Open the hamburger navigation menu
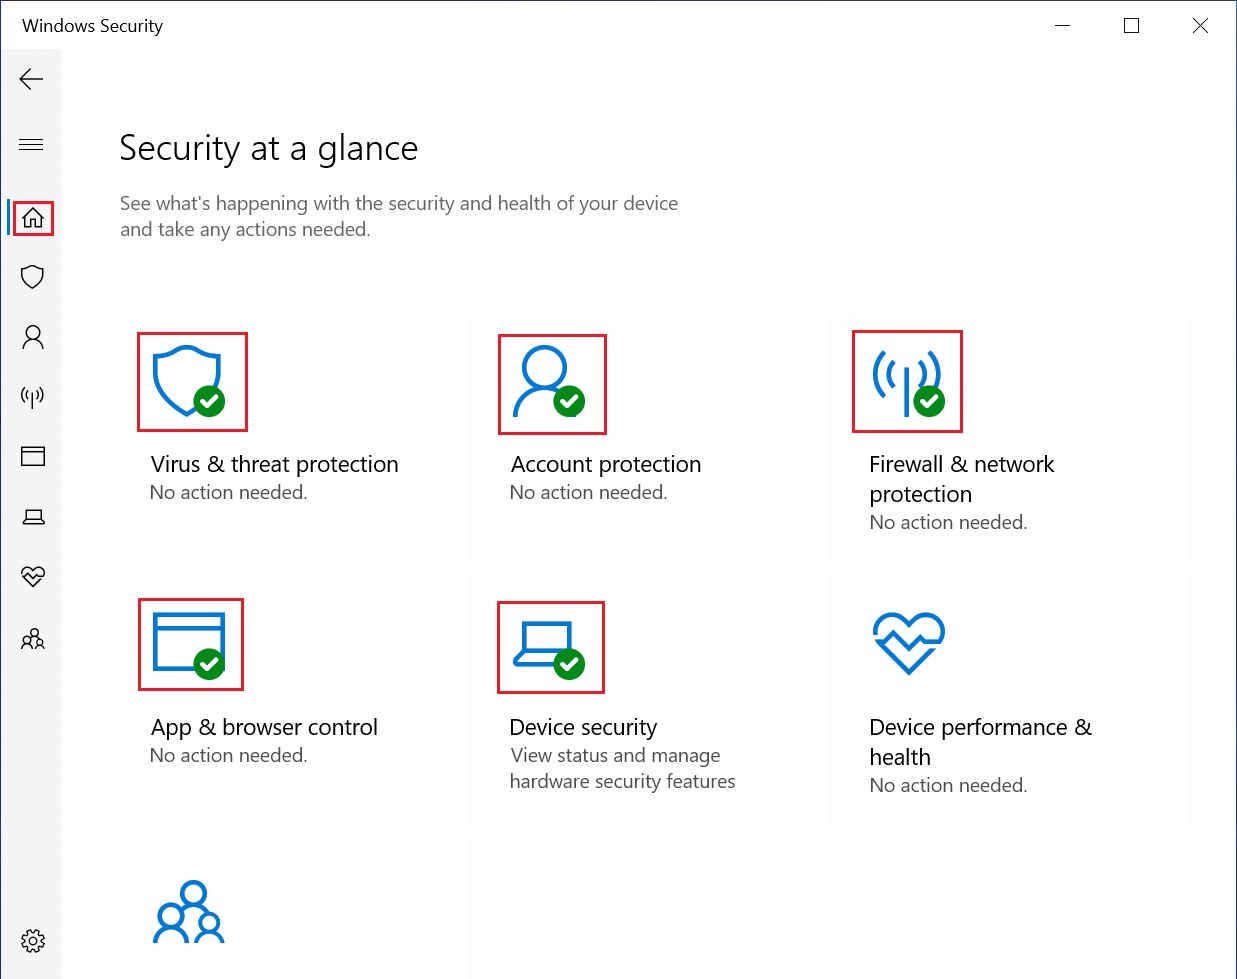Screen dimensions: 1237x979 coord(31,144)
